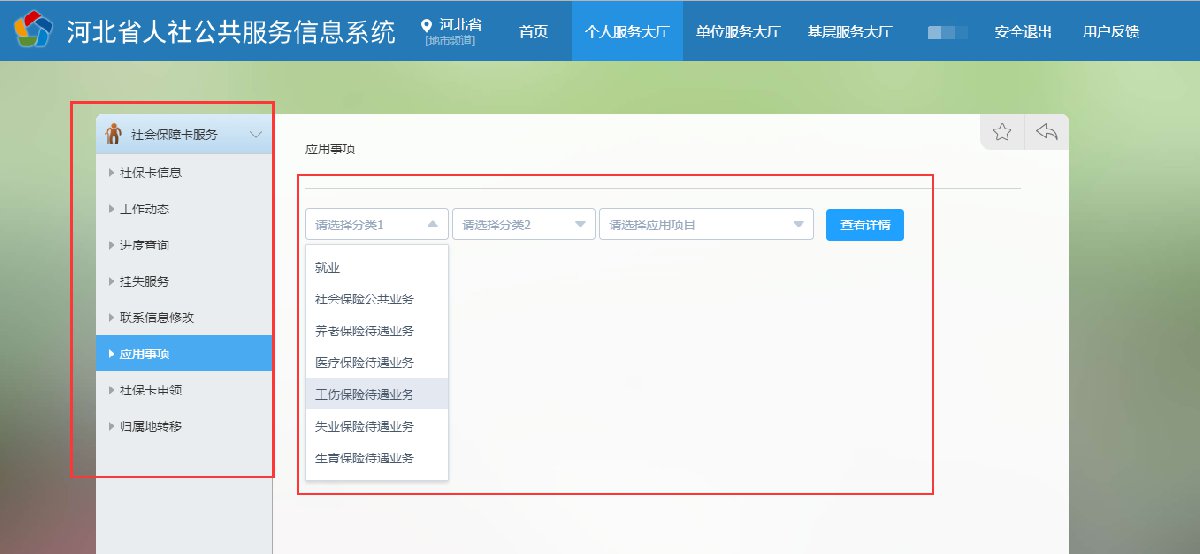The image size is (1200, 554).
Task: Click the star favorite icon
Action: click(1002, 132)
